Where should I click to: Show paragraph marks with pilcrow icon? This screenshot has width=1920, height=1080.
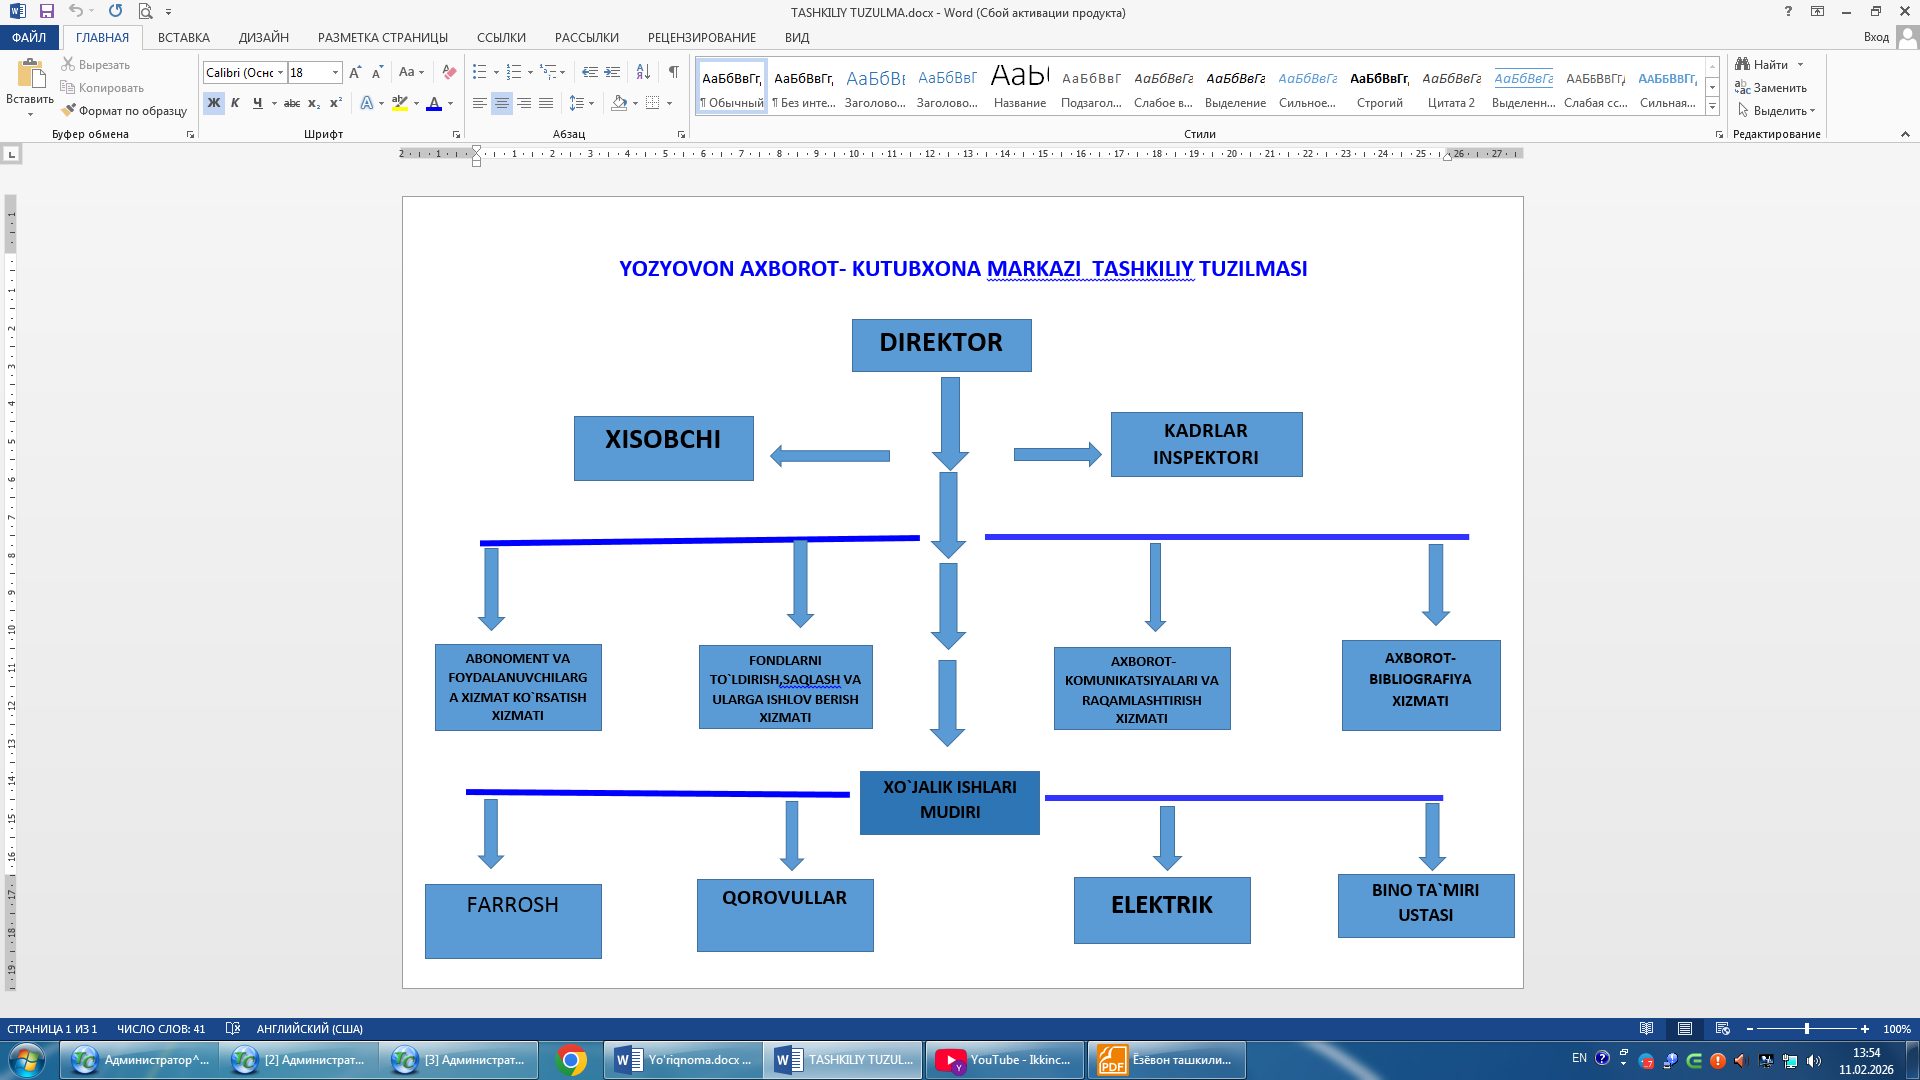coord(673,72)
